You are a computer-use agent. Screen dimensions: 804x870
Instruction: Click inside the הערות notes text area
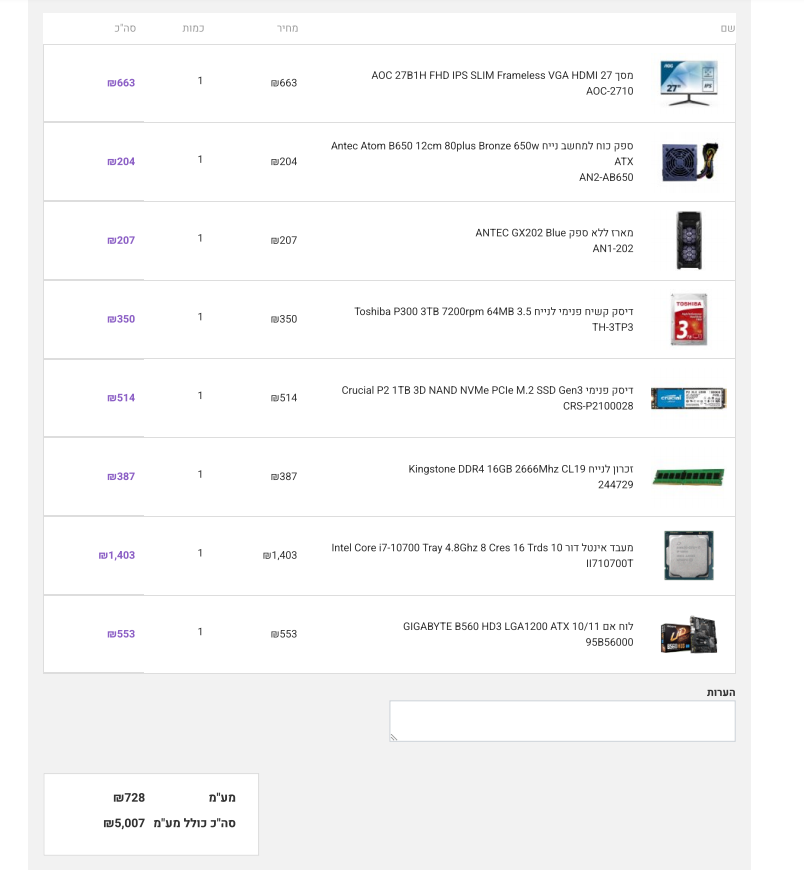click(x=562, y=721)
